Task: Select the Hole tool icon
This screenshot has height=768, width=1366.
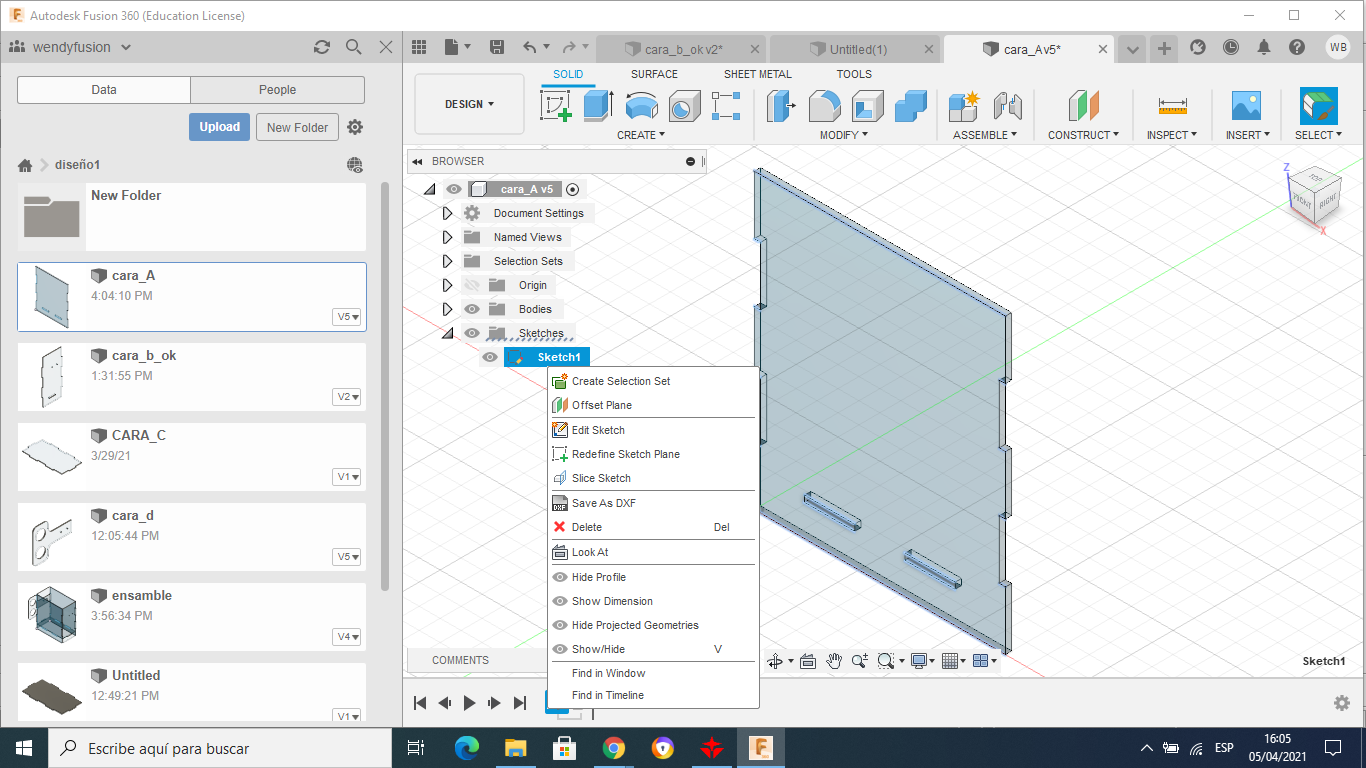Action: tap(684, 105)
